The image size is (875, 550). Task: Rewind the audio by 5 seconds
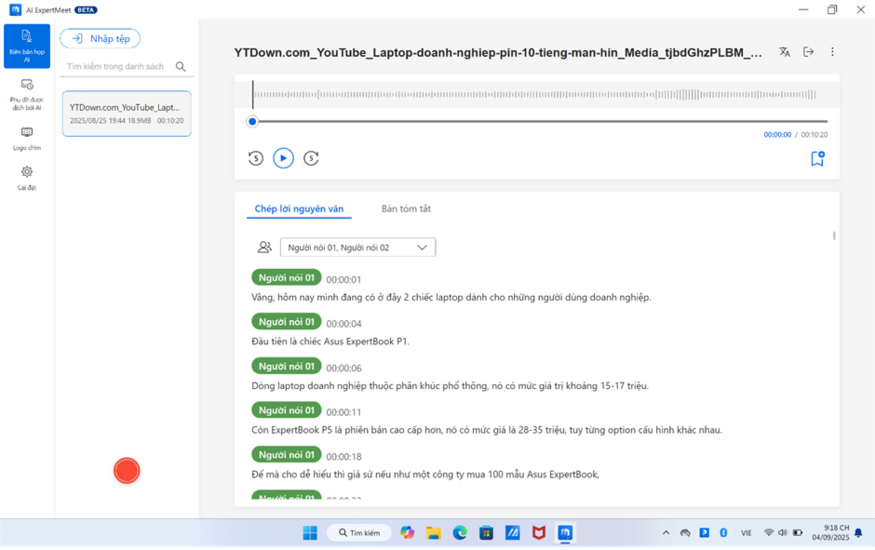click(255, 158)
